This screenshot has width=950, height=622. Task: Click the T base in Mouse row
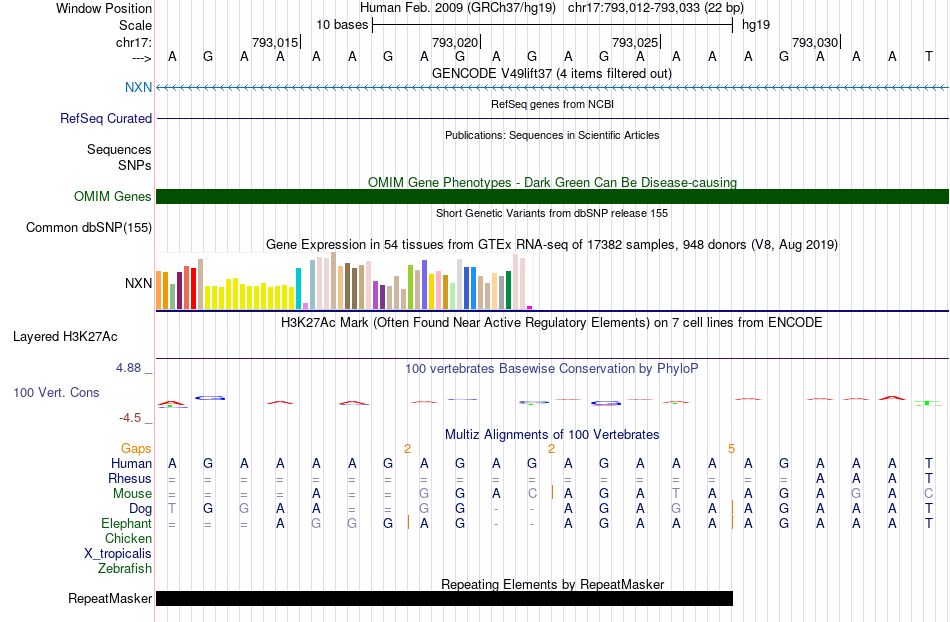click(676, 494)
